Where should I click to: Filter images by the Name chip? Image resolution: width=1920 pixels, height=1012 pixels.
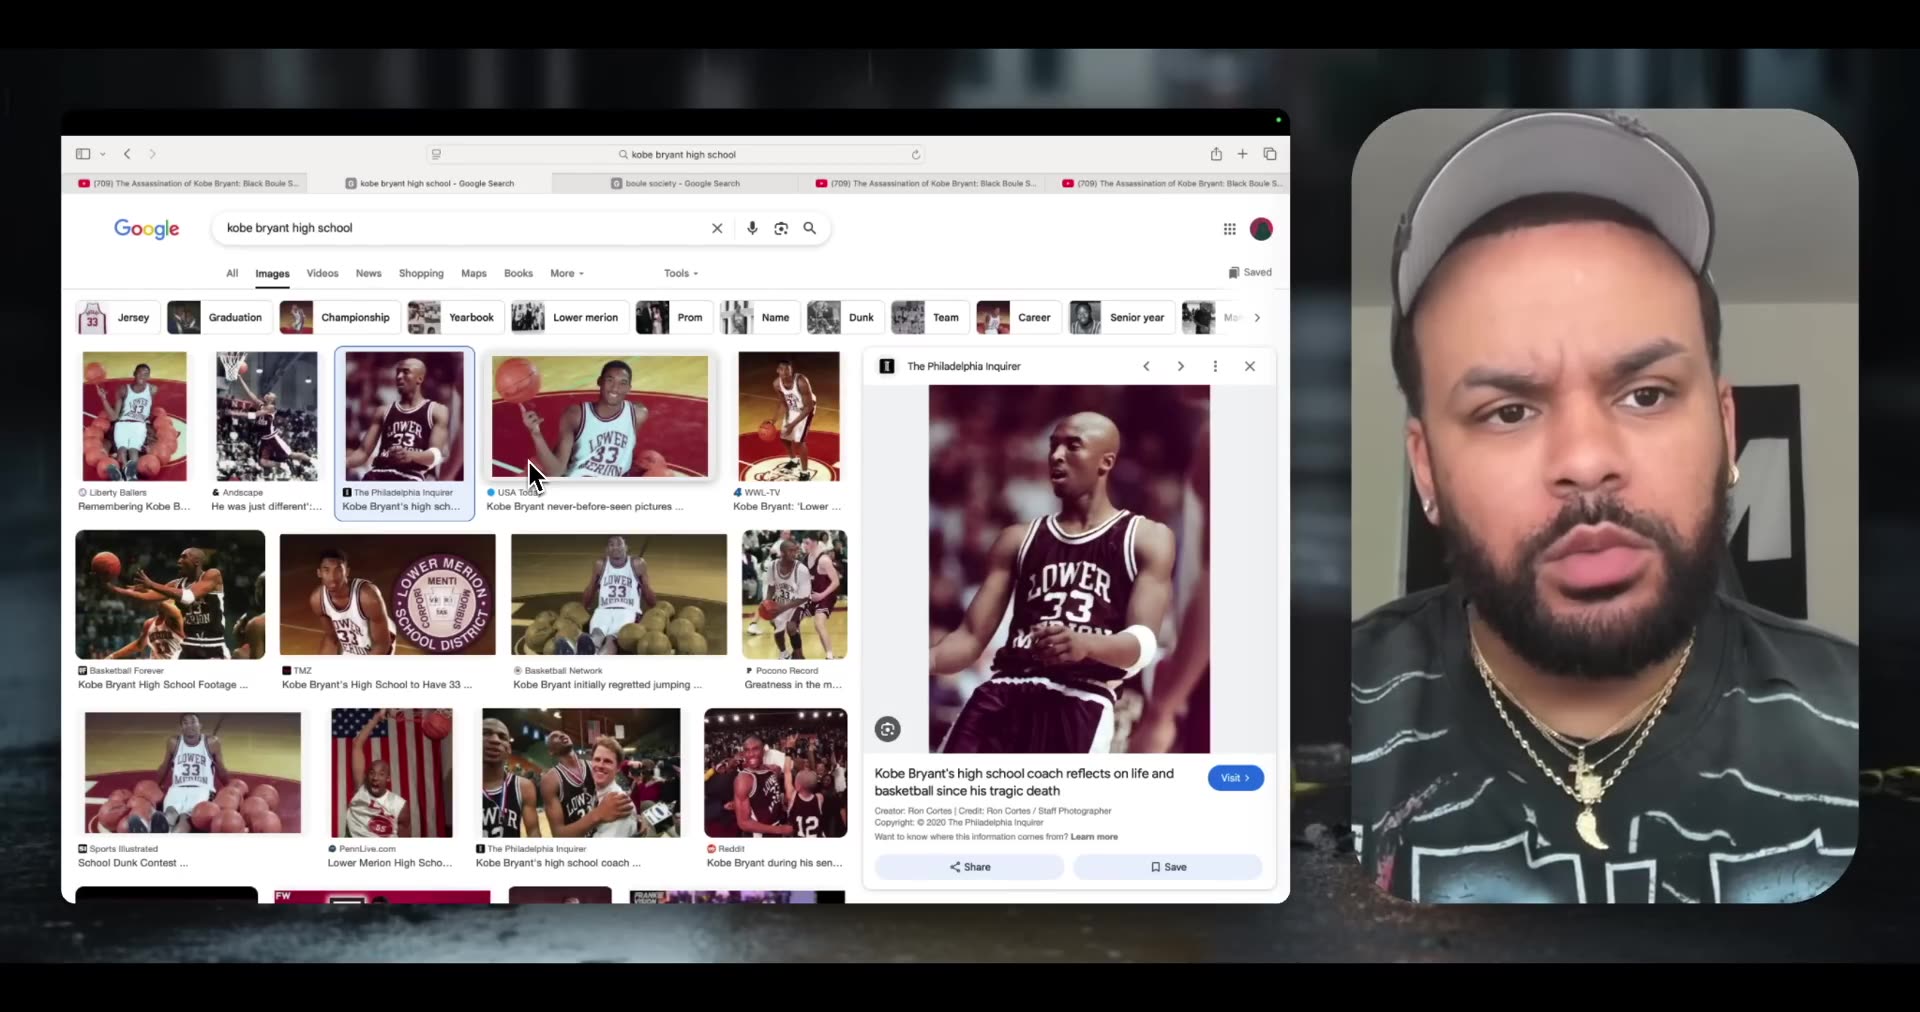click(x=758, y=318)
